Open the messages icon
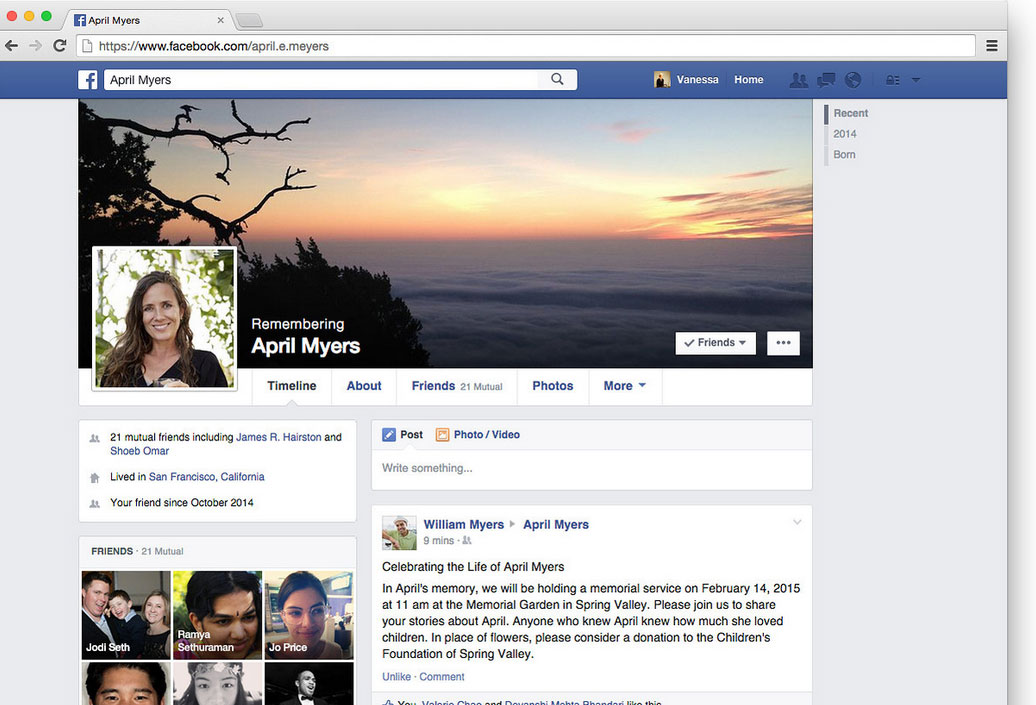The image size is (1036, 705). (x=826, y=80)
